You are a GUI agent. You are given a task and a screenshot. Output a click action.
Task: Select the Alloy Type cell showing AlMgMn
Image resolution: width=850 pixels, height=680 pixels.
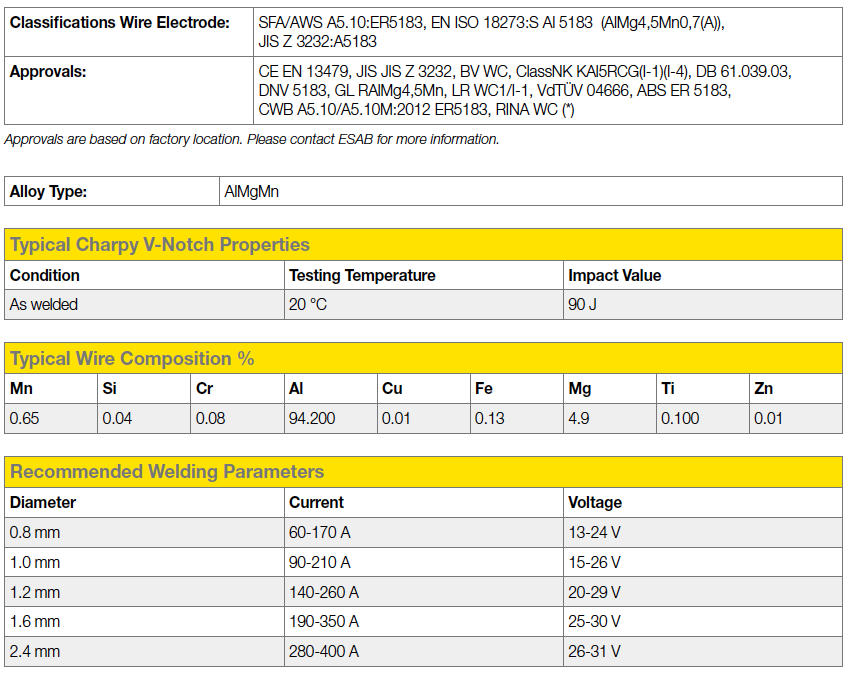click(x=260, y=191)
